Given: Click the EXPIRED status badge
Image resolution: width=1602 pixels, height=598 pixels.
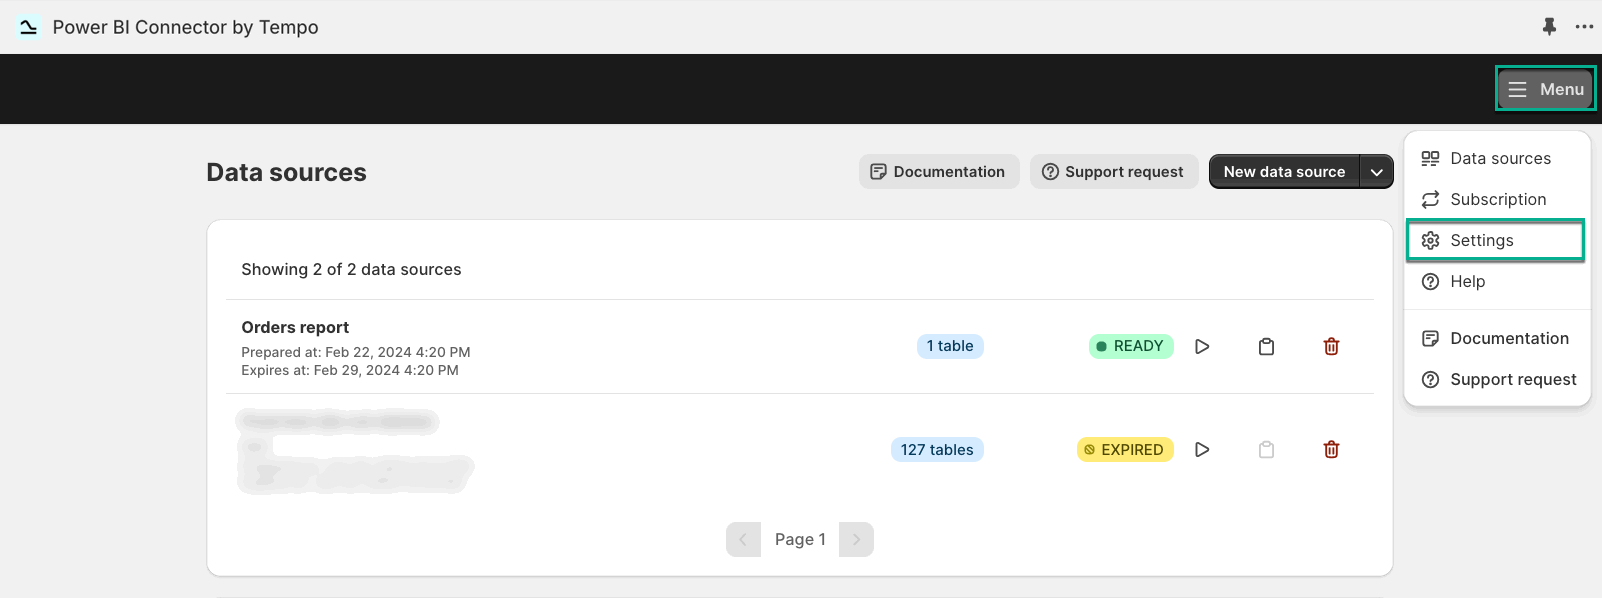Looking at the screenshot, I should (1125, 450).
